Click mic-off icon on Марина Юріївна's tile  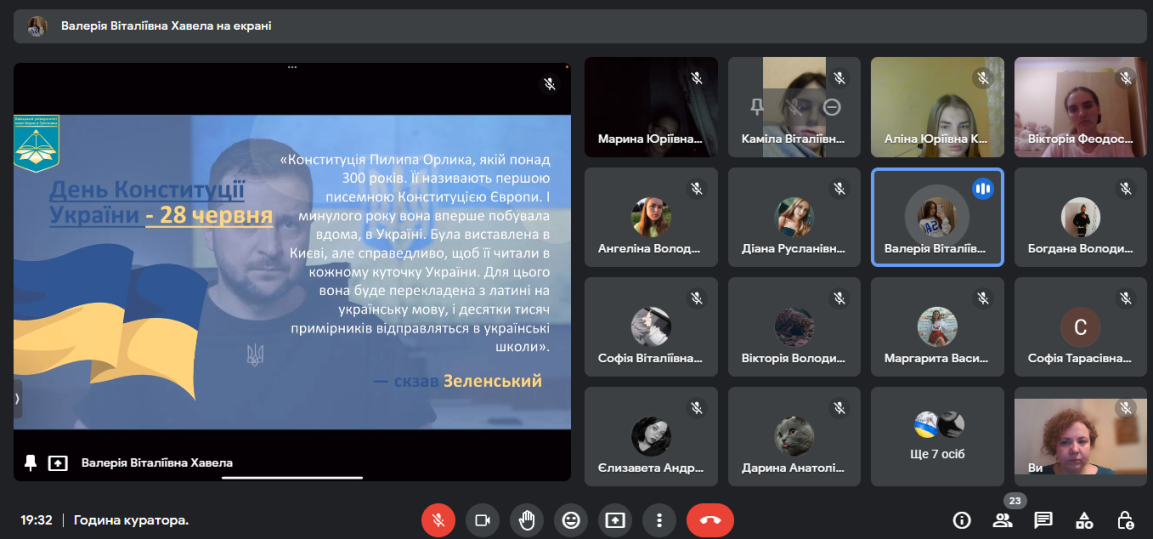(696, 79)
